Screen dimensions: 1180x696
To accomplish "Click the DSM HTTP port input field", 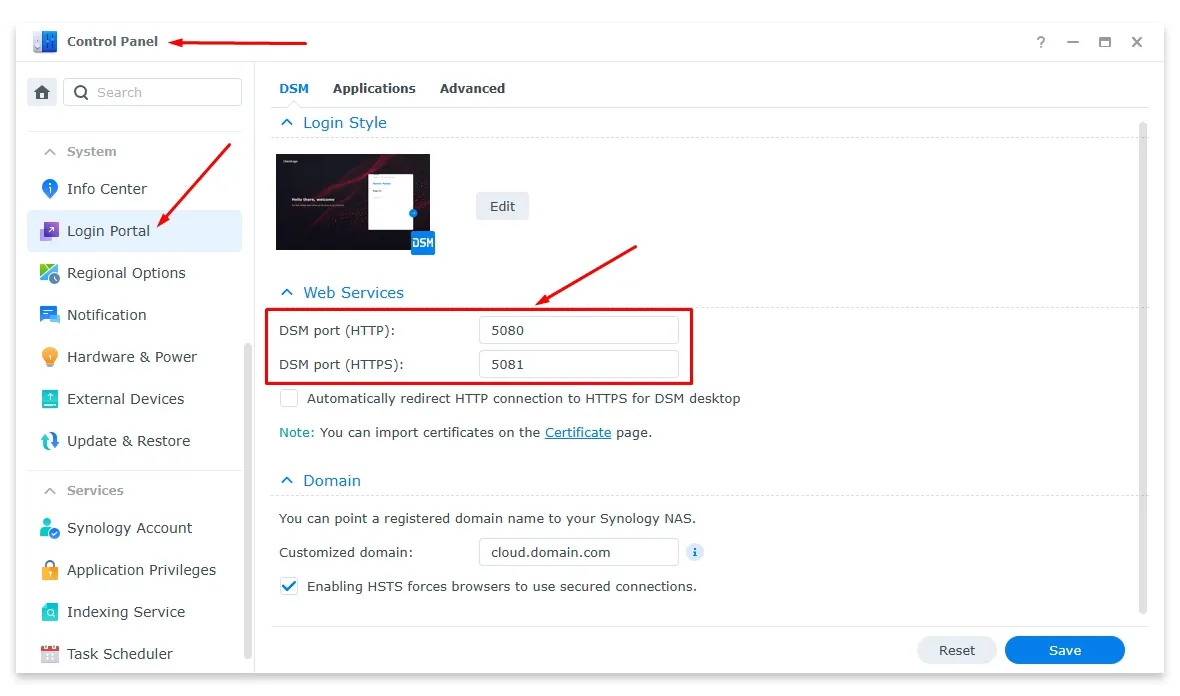I will tap(578, 330).
